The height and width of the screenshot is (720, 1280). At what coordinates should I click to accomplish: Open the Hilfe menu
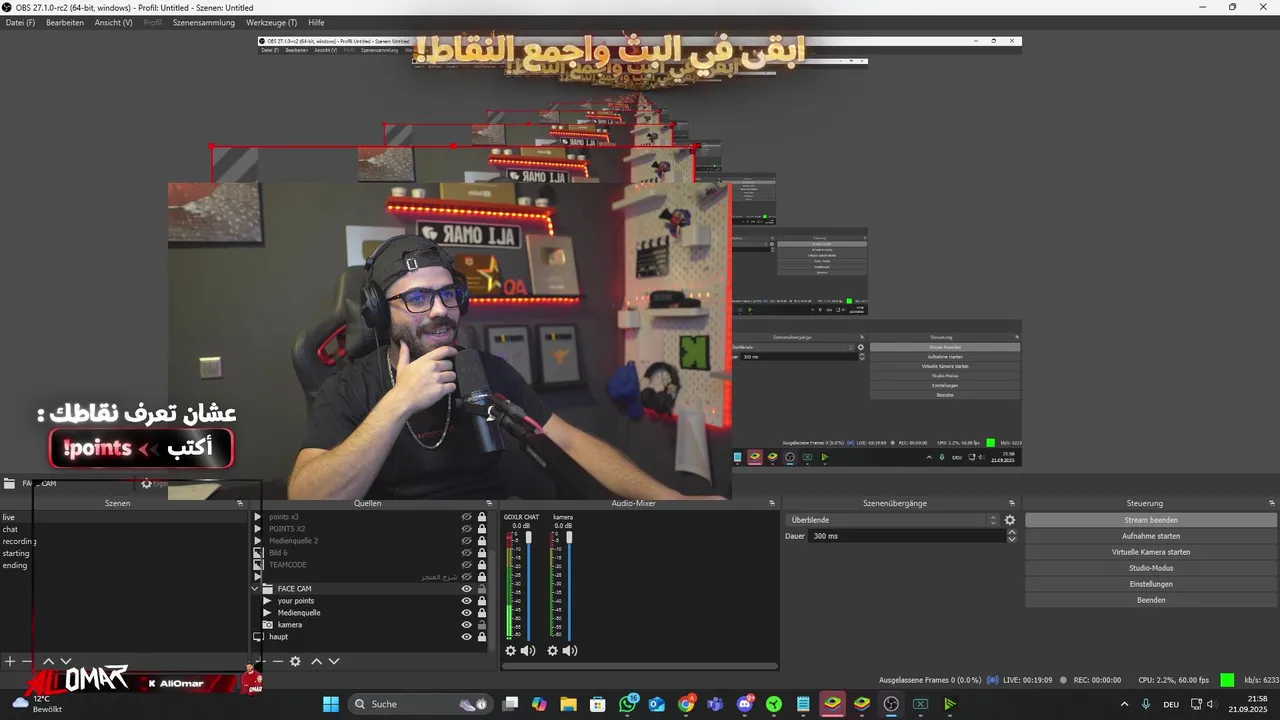(316, 22)
